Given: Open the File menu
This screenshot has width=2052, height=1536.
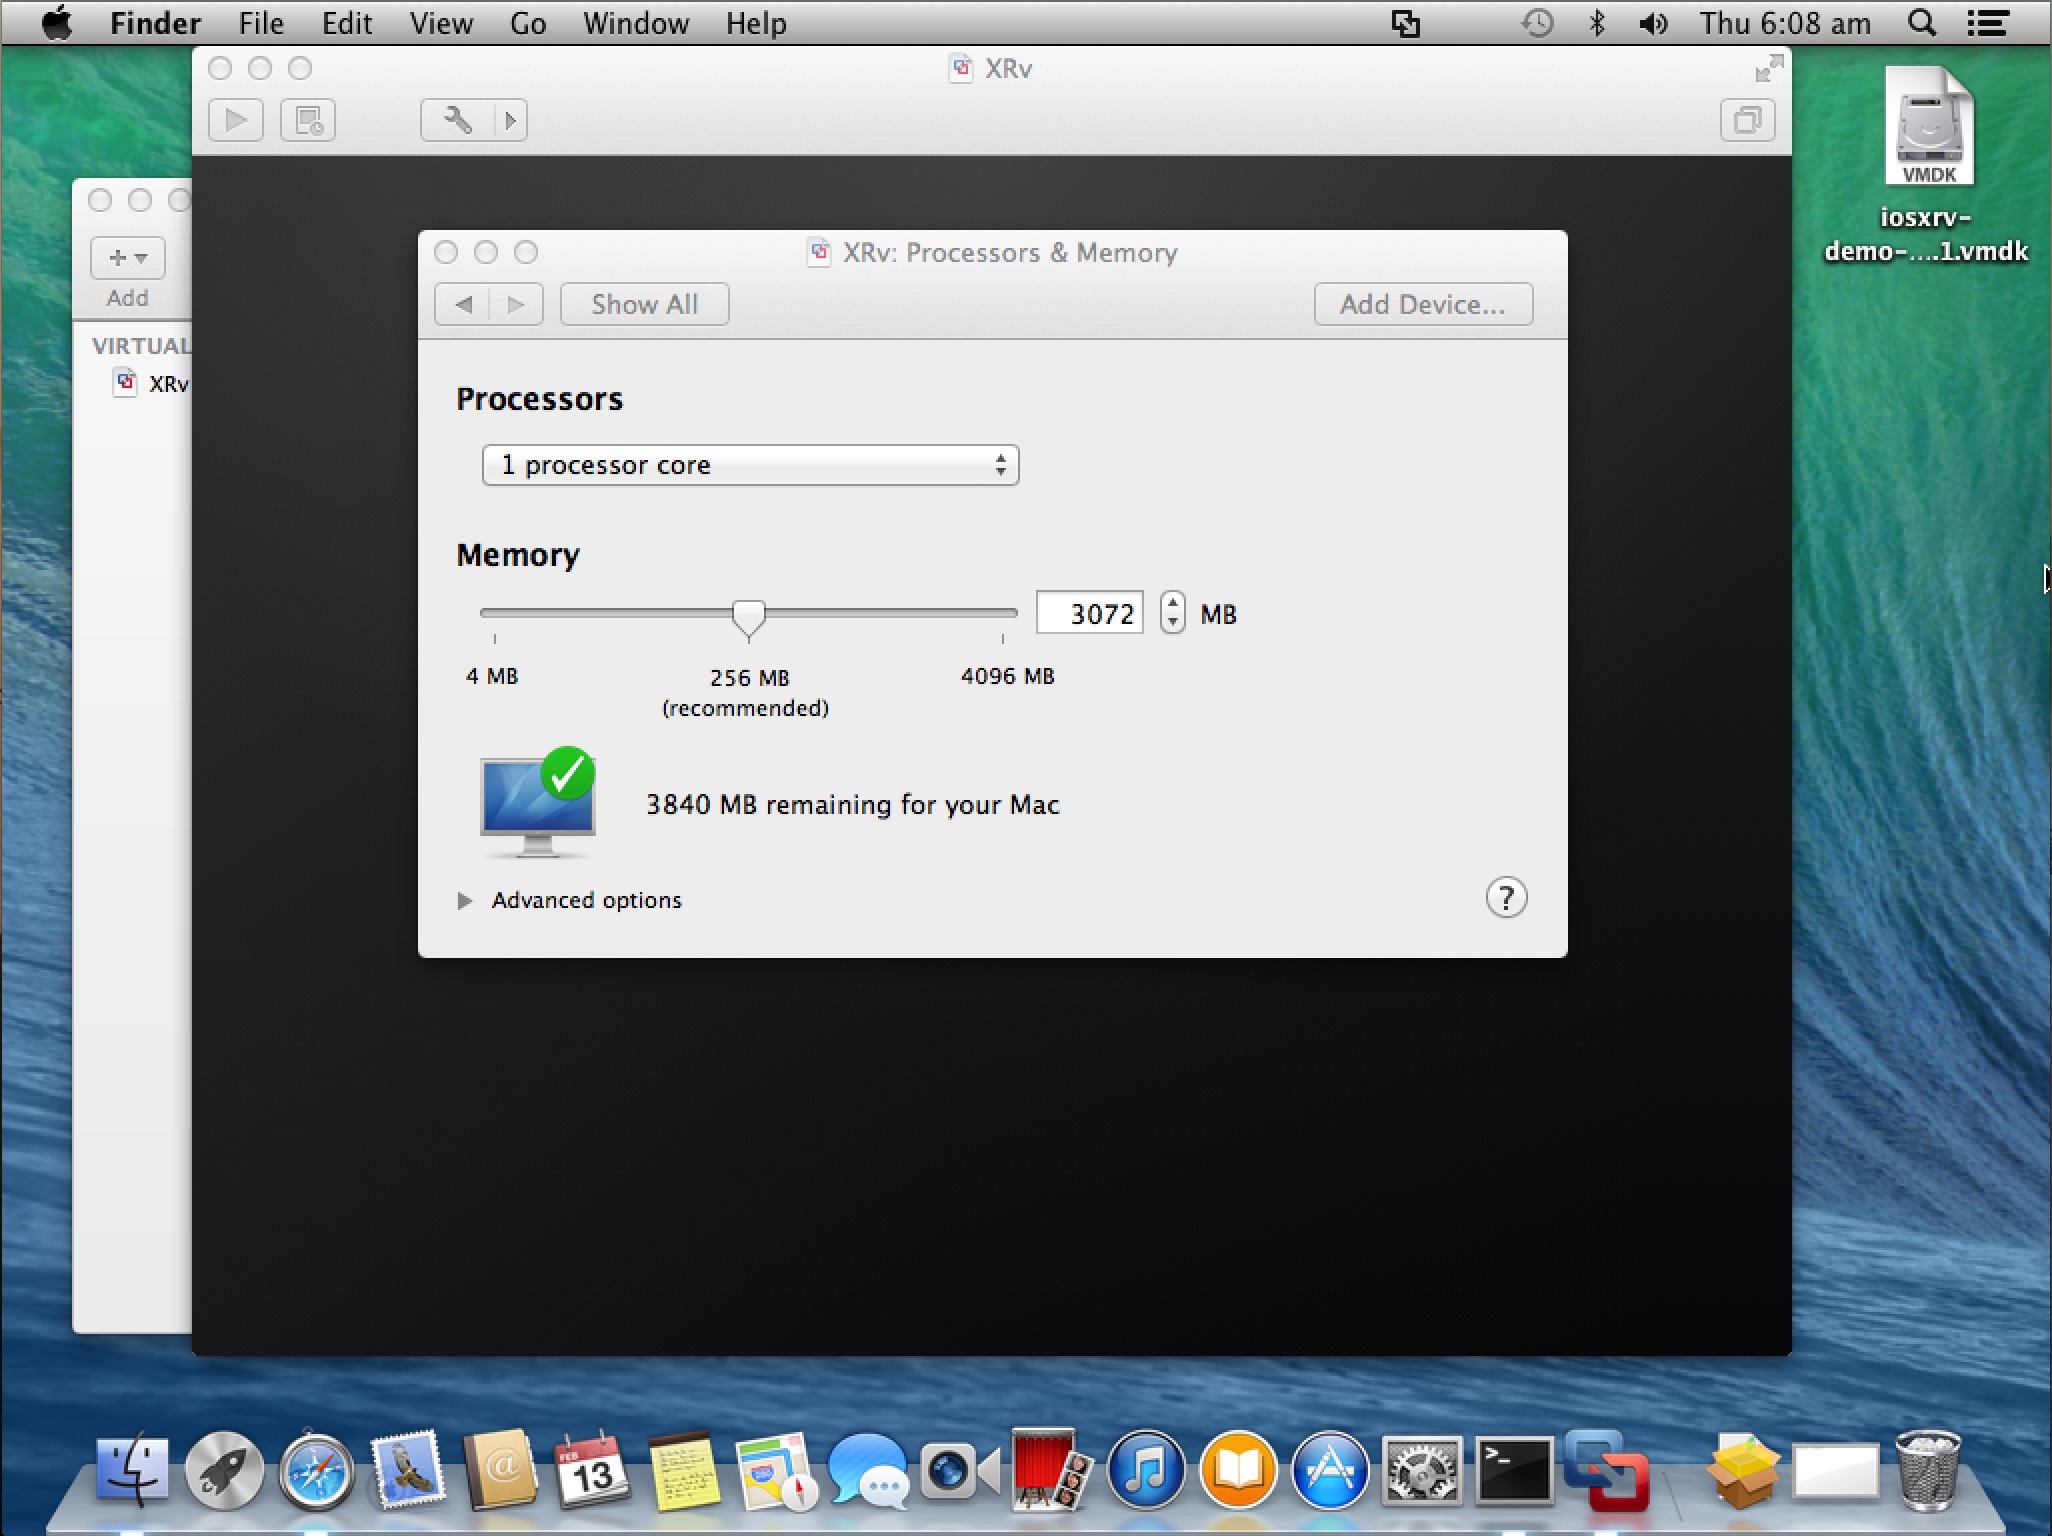Looking at the screenshot, I should tap(261, 23).
